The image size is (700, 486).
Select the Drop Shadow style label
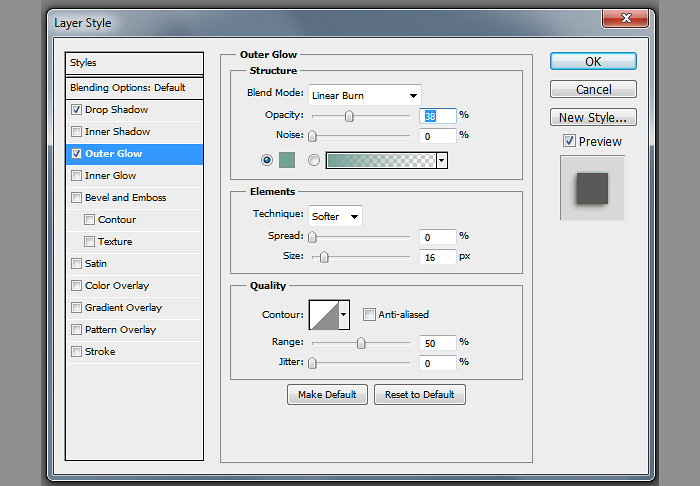(117, 109)
